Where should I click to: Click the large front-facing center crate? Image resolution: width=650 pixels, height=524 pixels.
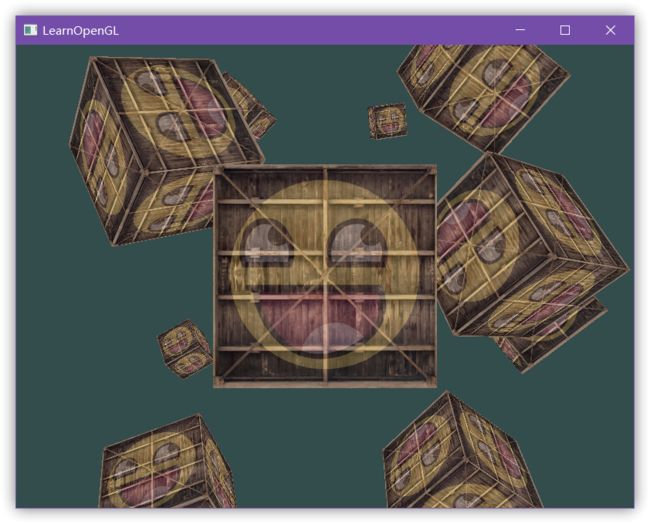tap(325, 277)
